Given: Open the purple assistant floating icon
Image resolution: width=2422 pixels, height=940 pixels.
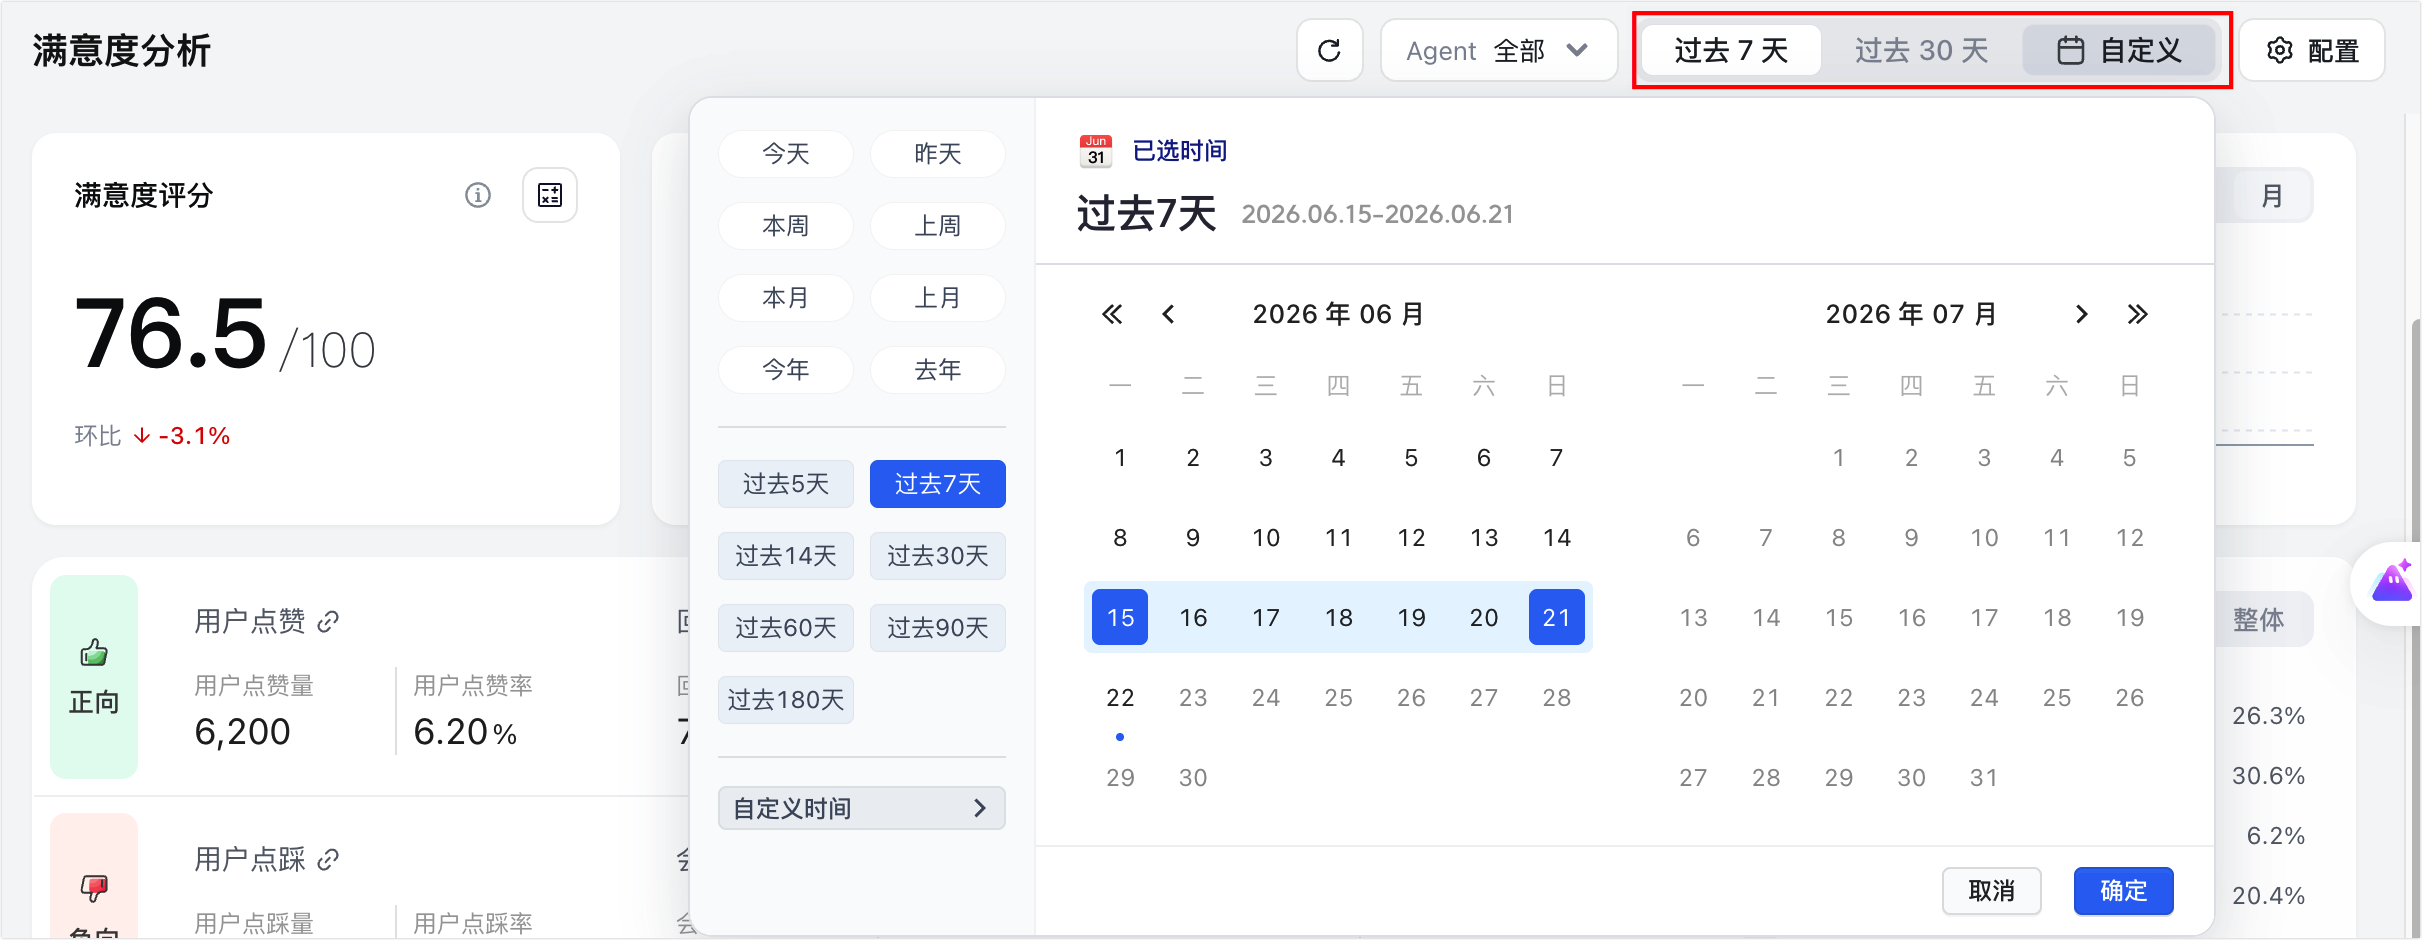Looking at the screenshot, I should (x=2391, y=582).
